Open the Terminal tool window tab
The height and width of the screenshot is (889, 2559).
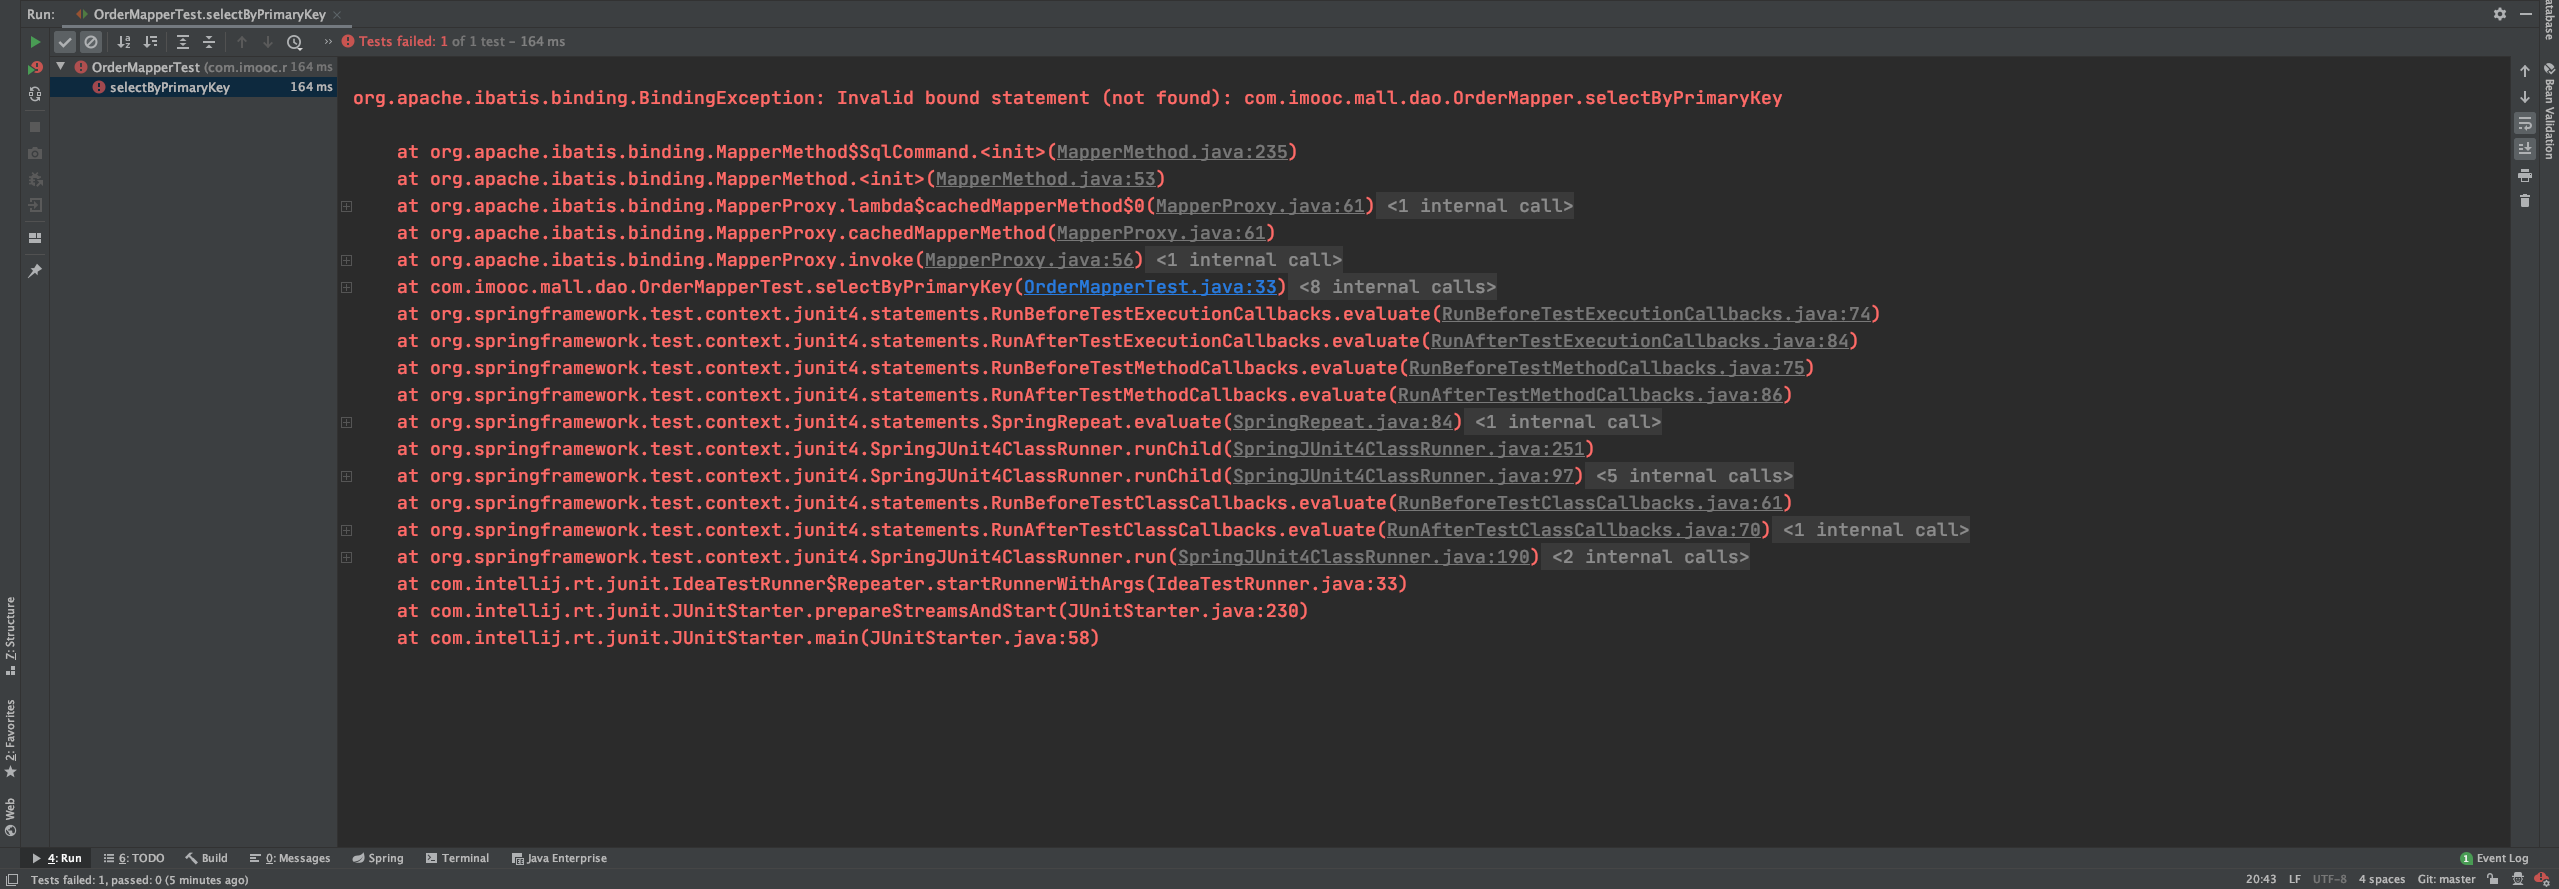coord(457,858)
